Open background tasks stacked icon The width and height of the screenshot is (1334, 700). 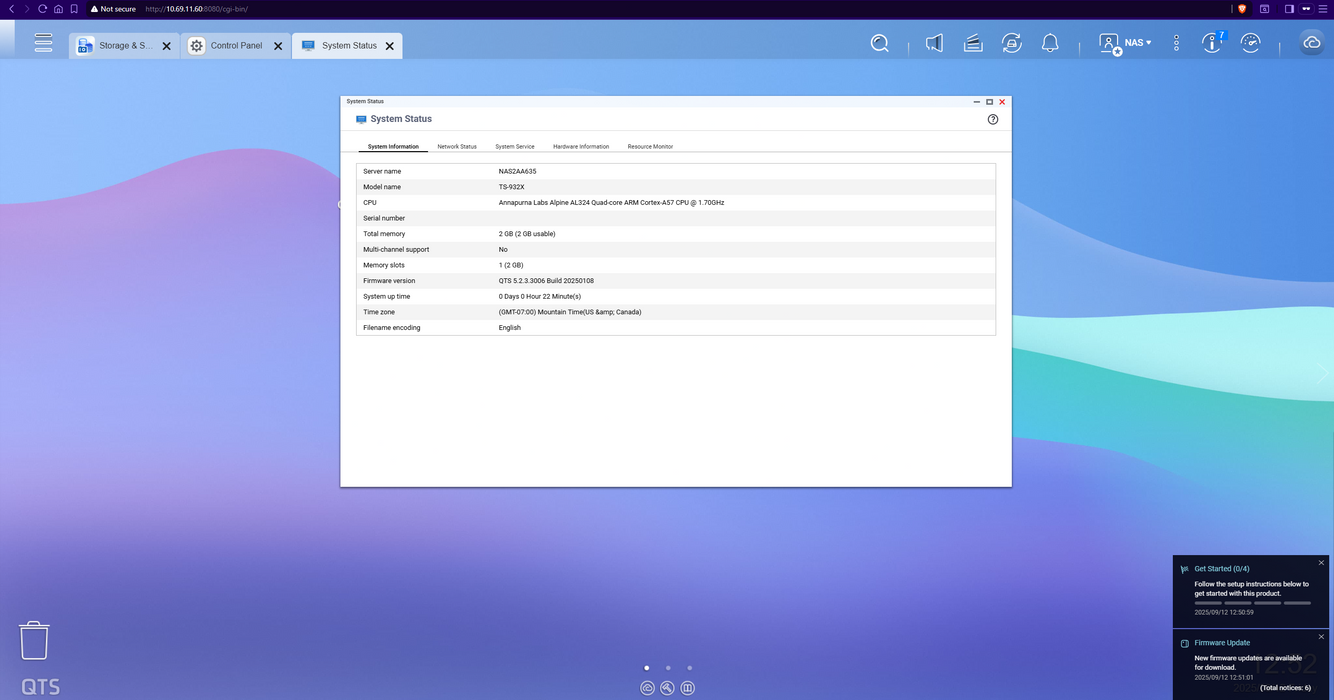[973, 43]
